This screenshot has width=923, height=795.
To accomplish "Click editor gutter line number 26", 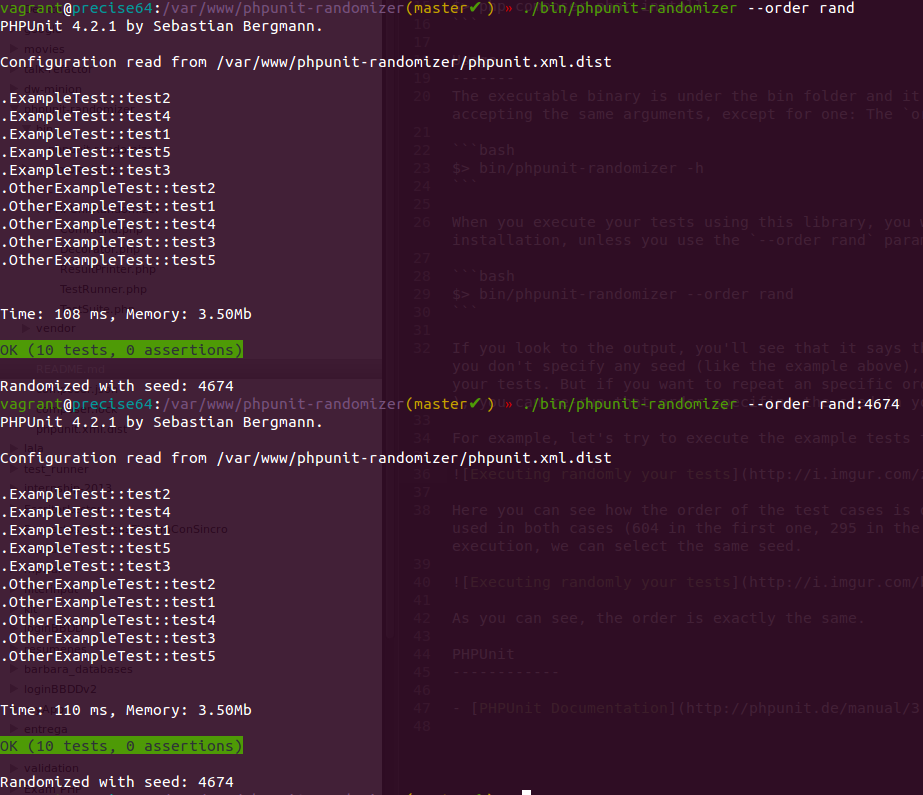I will [422, 222].
